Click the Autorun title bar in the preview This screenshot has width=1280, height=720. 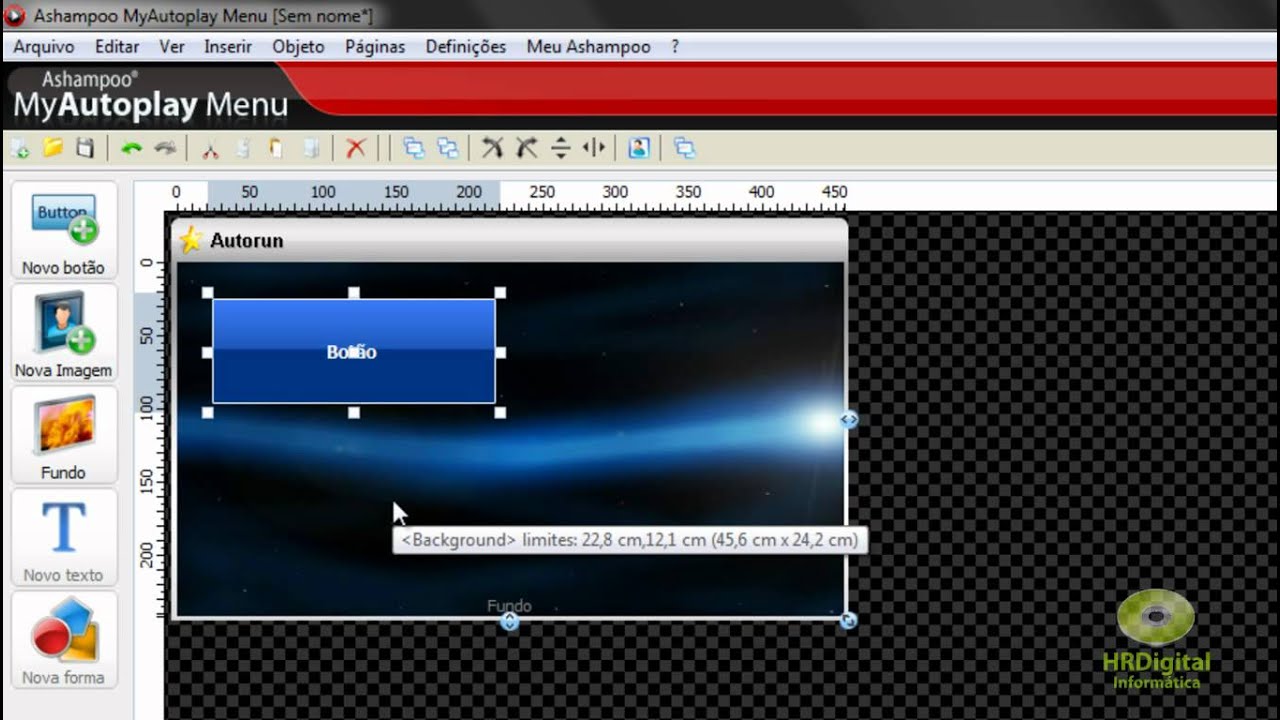pos(510,241)
